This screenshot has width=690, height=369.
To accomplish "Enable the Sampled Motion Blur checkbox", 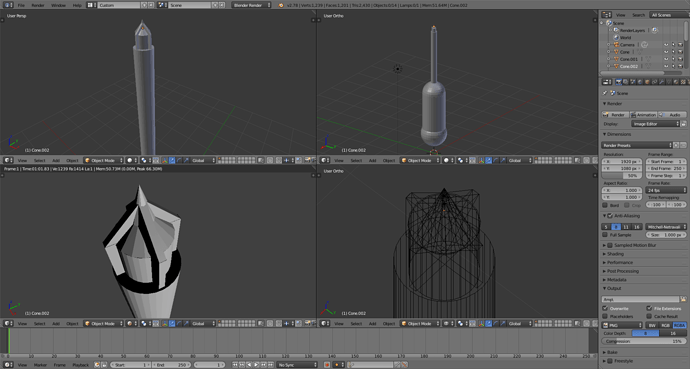I will tap(610, 245).
